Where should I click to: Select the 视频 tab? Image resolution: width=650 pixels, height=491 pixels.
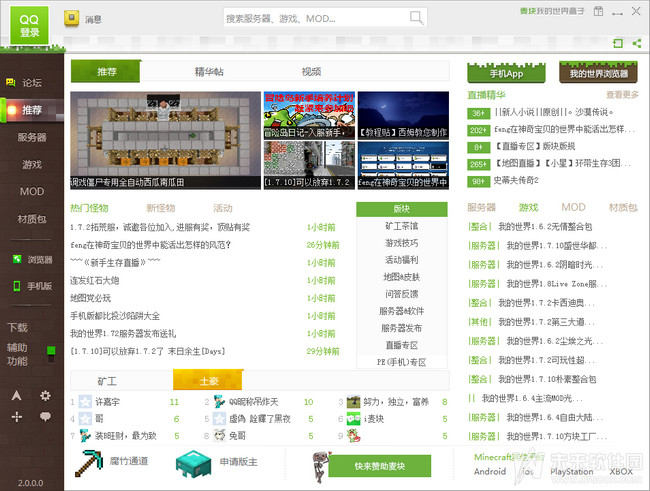click(x=311, y=72)
